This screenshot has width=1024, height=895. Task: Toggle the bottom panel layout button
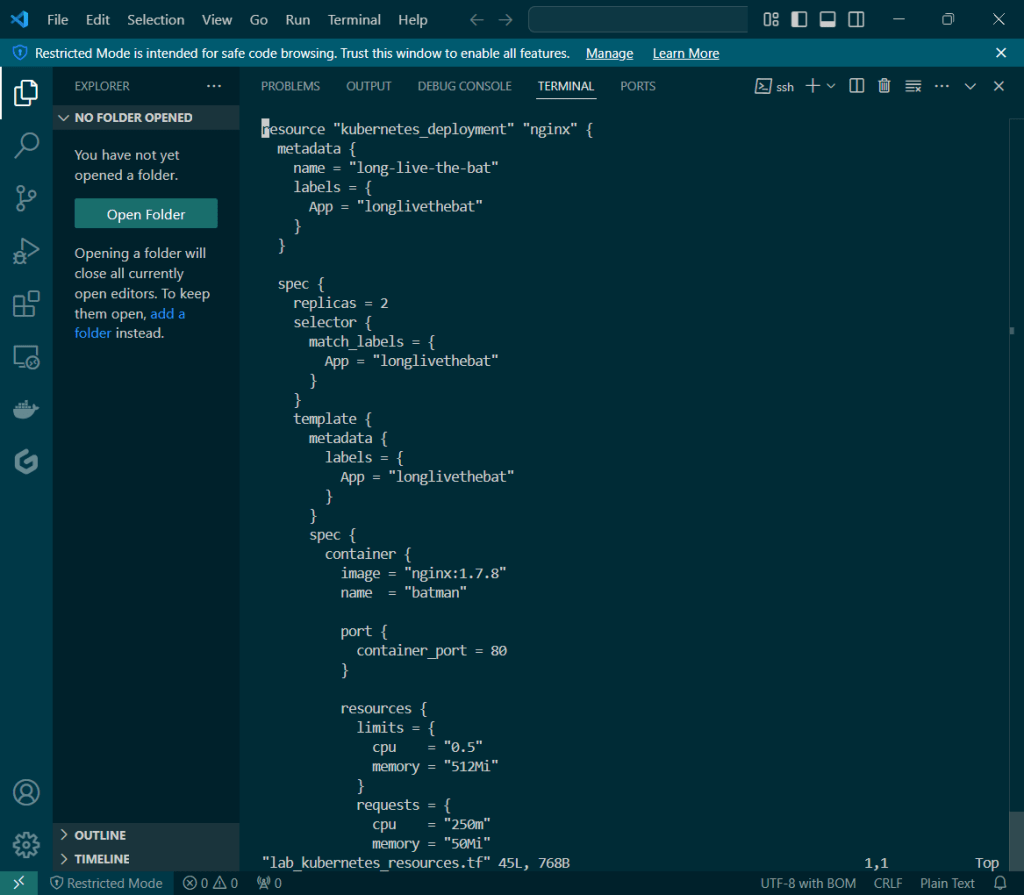(x=827, y=20)
